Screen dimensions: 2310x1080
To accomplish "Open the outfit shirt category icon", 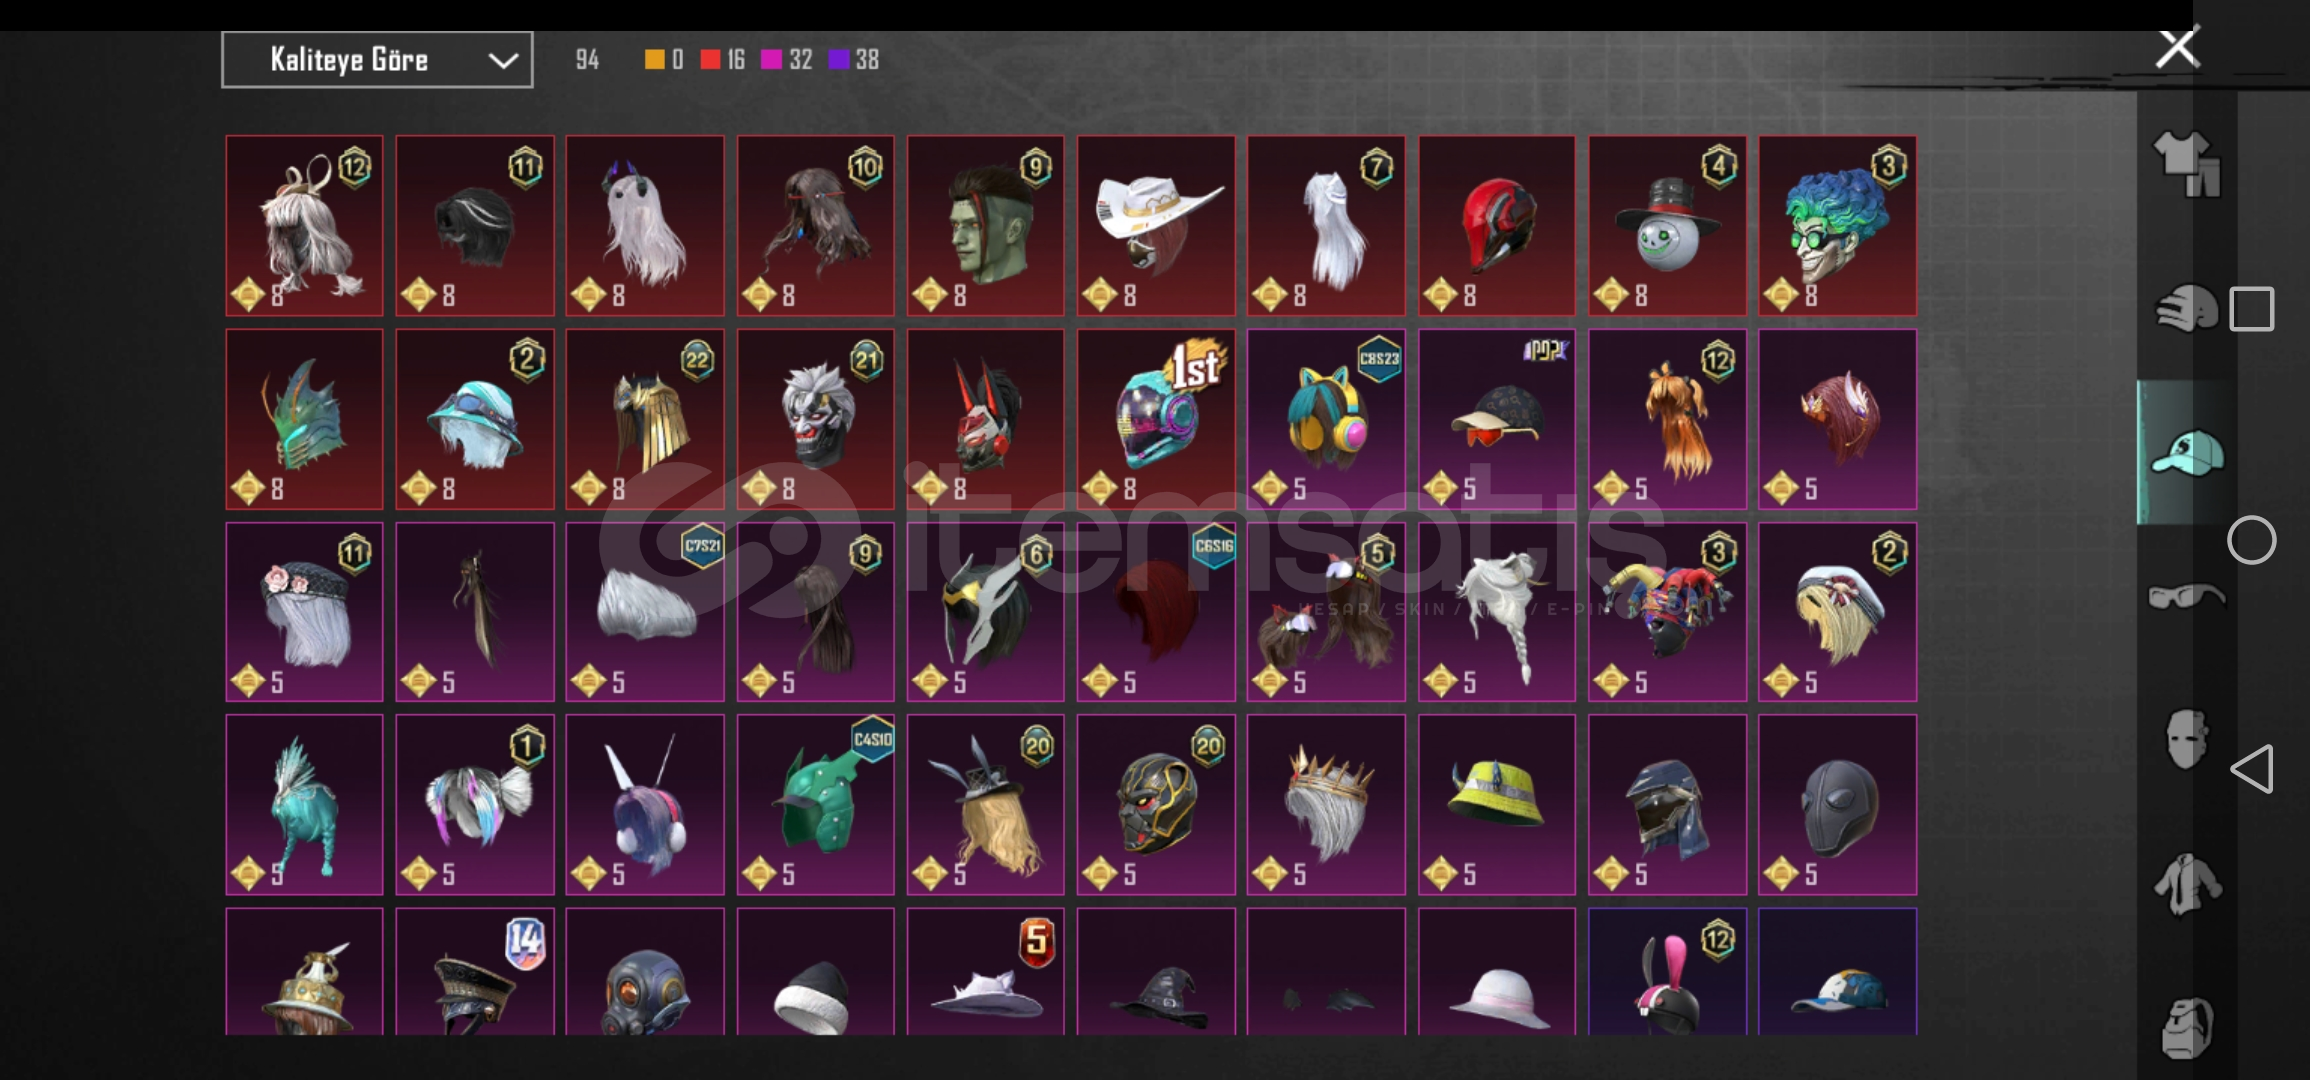I will tap(2187, 164).
